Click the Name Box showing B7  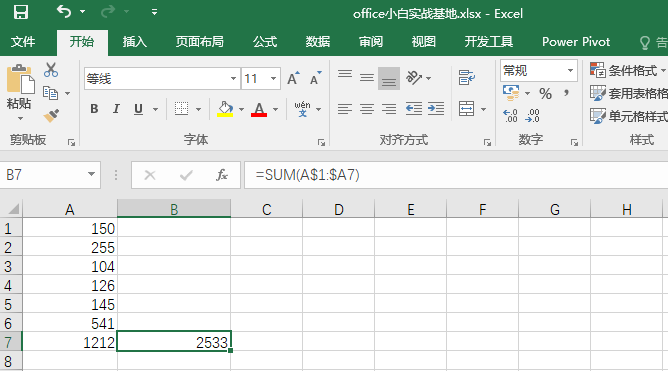click(x=50, y=175)
